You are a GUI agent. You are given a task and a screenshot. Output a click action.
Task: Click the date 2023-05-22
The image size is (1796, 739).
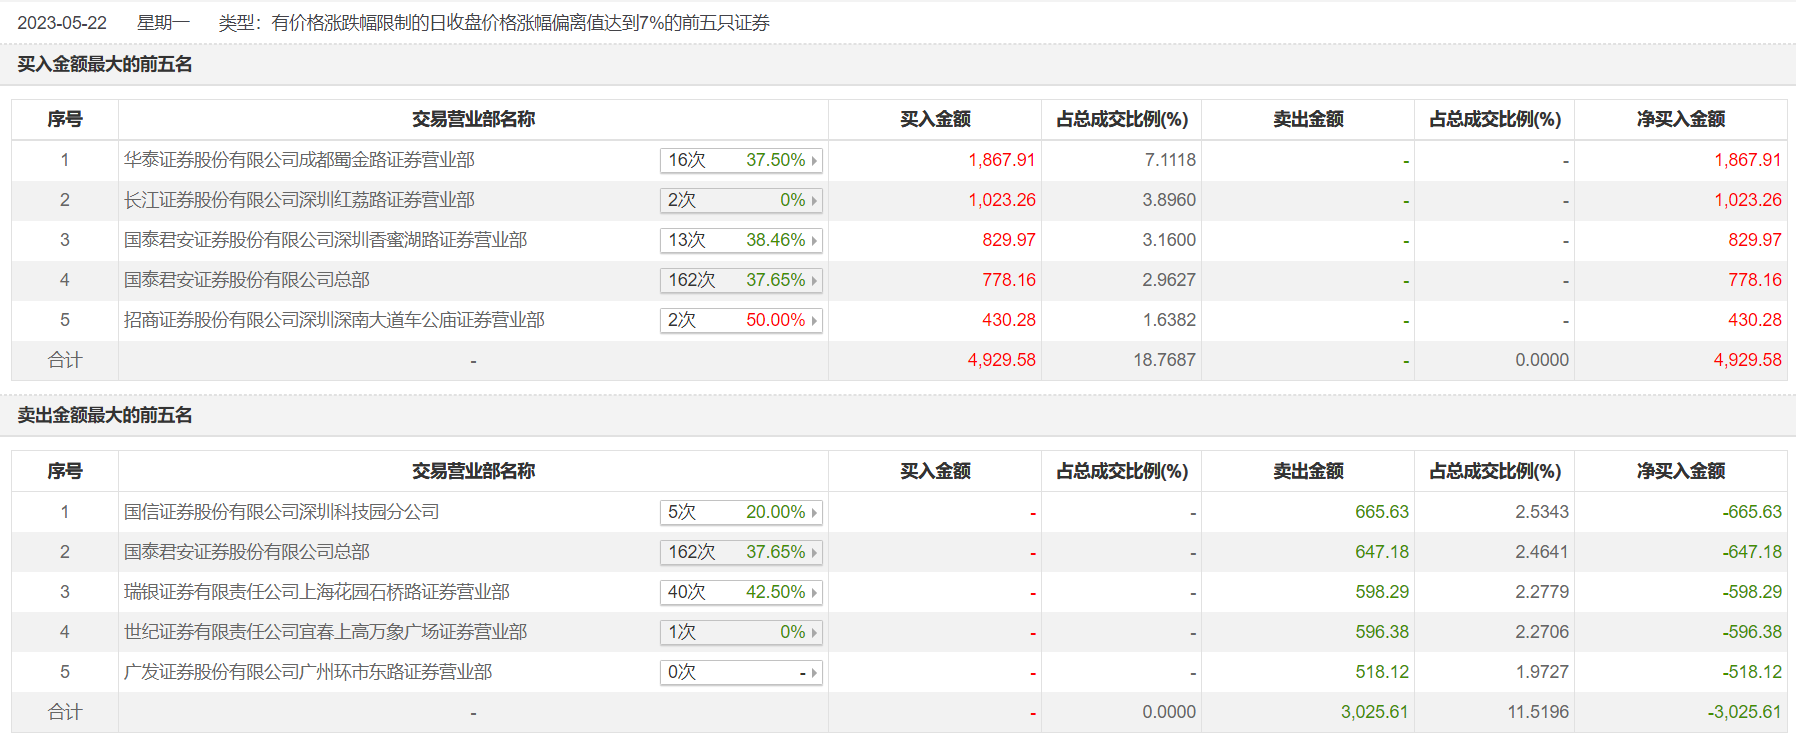[x=62, y=23]
